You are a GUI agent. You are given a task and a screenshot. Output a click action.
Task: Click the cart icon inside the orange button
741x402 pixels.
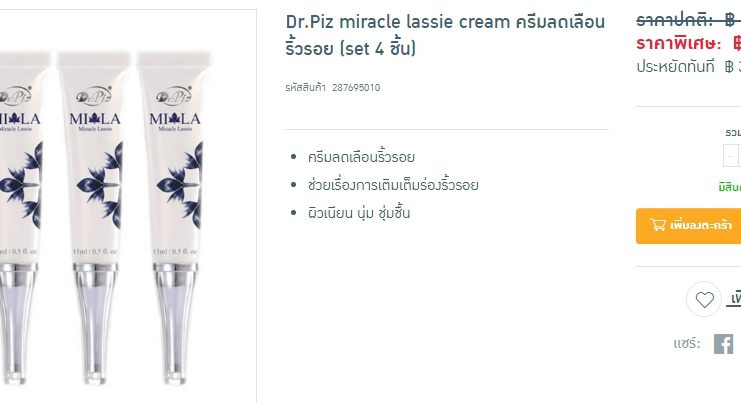(x=658, y=225)
